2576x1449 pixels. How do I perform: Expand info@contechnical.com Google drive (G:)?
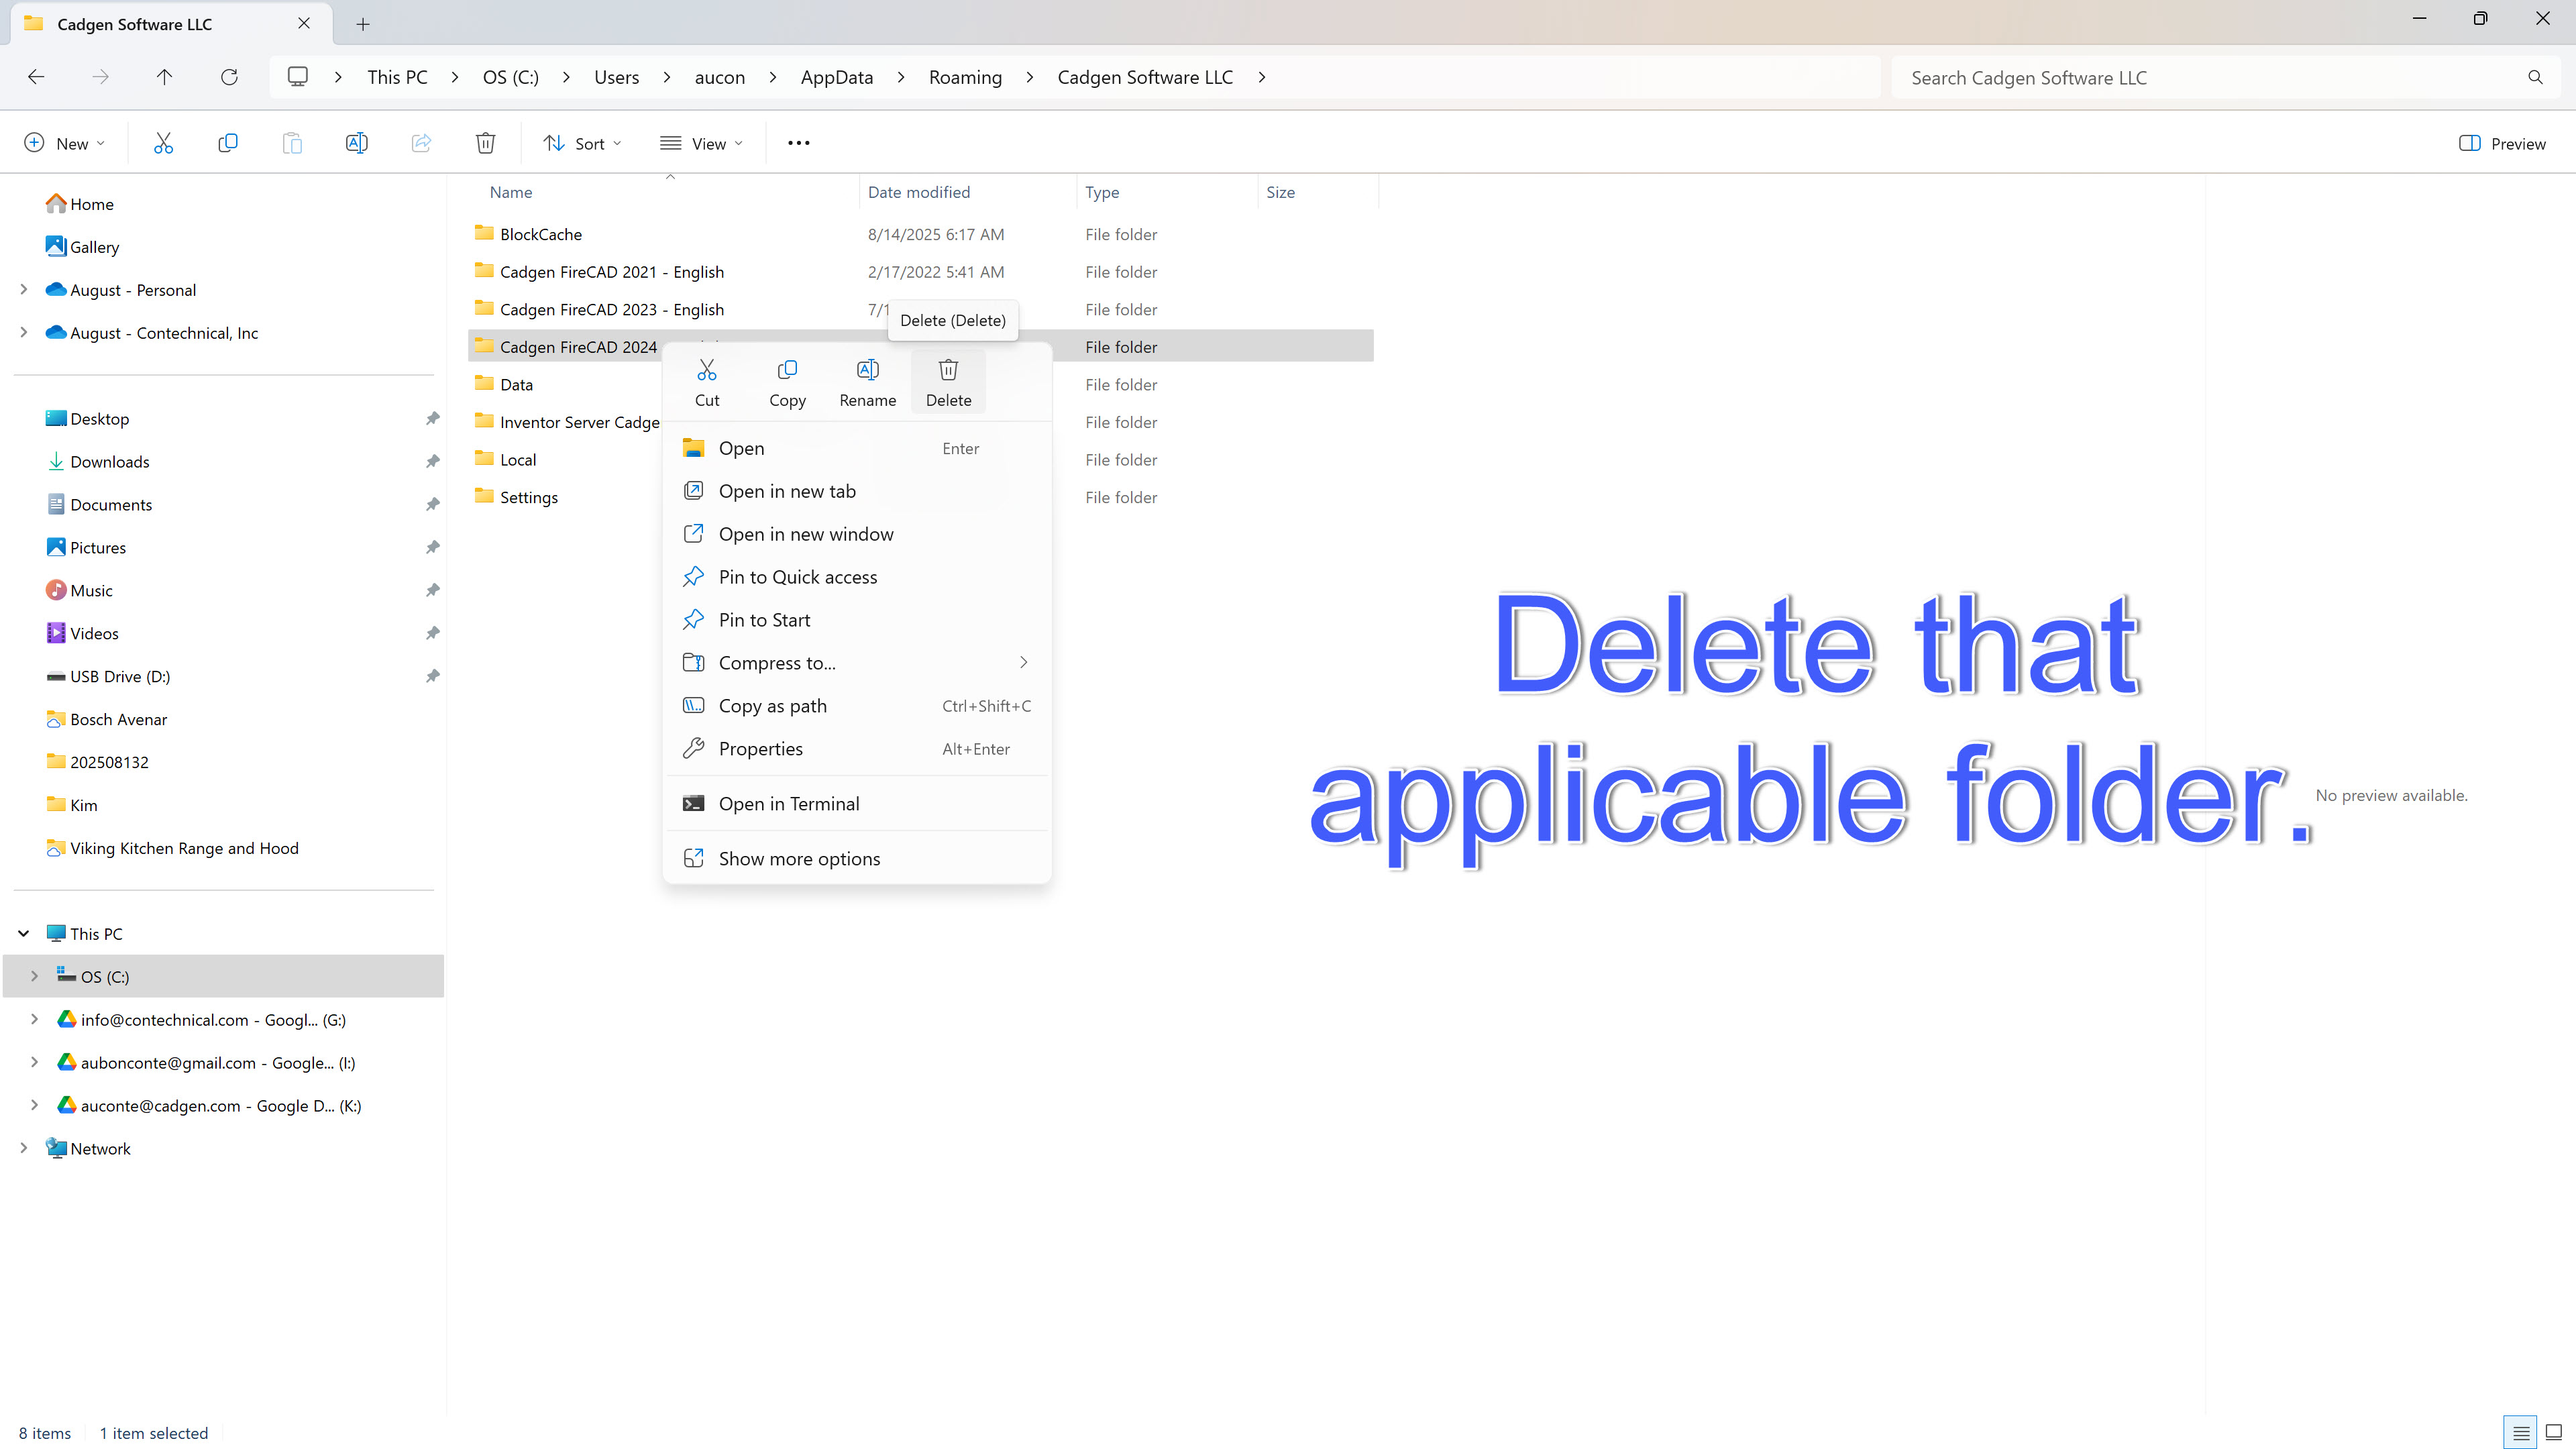point(34,1019)
